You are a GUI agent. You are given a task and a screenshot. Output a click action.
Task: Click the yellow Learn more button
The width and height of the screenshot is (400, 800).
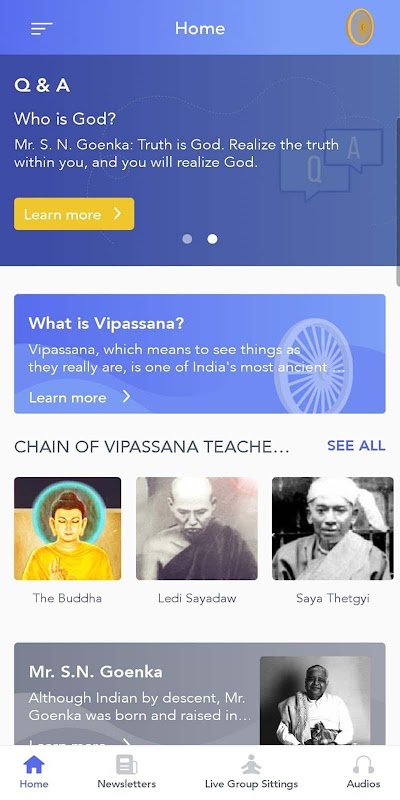[x=74, y=214]
